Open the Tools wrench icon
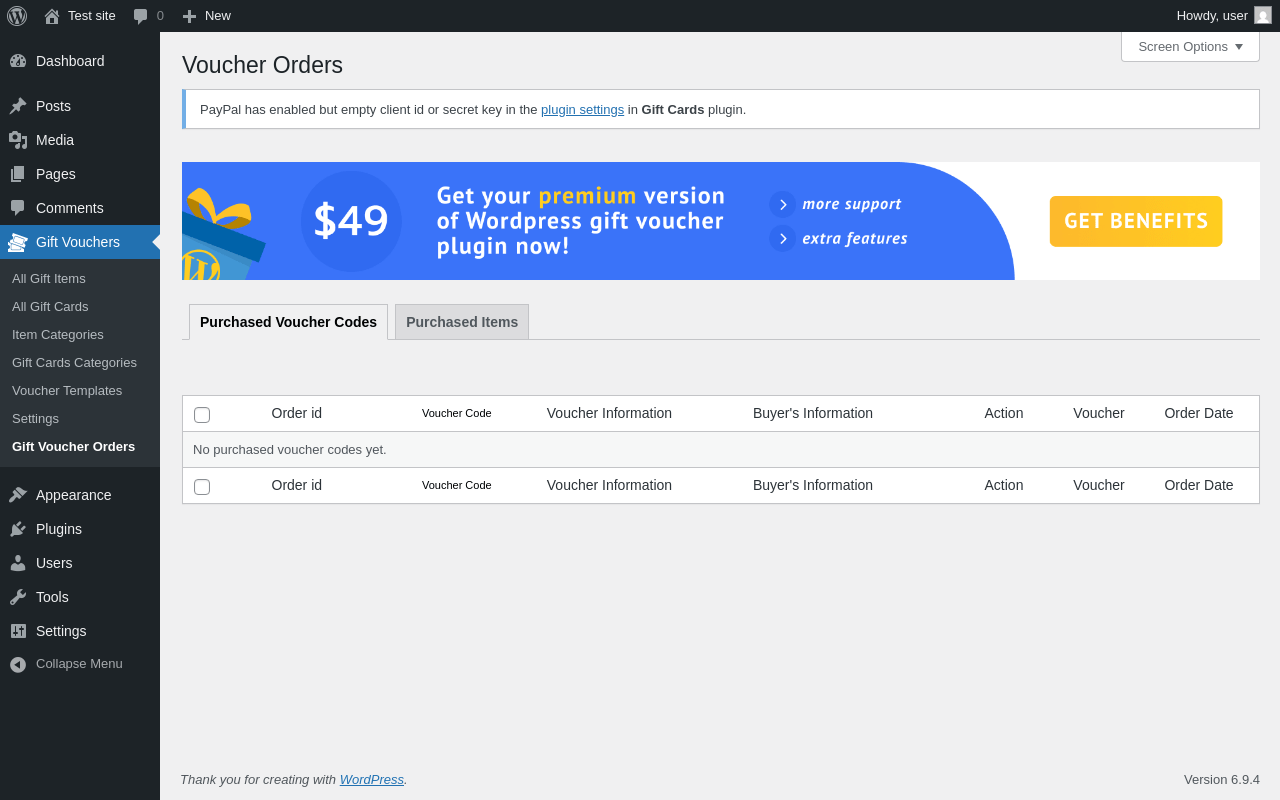 pos(18,597)
